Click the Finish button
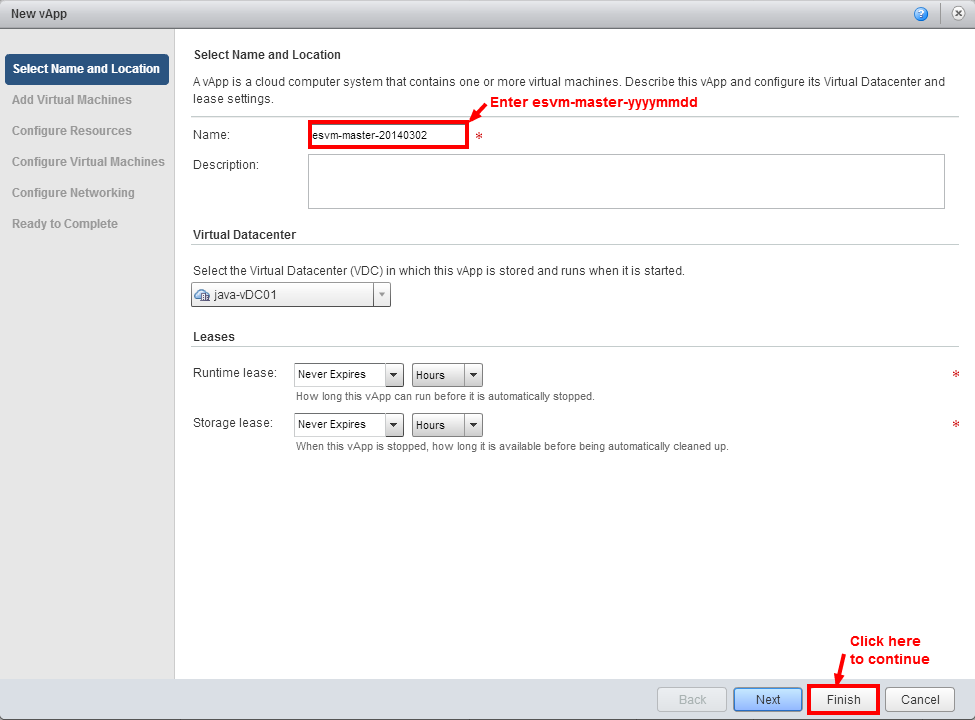Viewport: 975px width, 720px height. pyautogui.click(x=843, y=700)
